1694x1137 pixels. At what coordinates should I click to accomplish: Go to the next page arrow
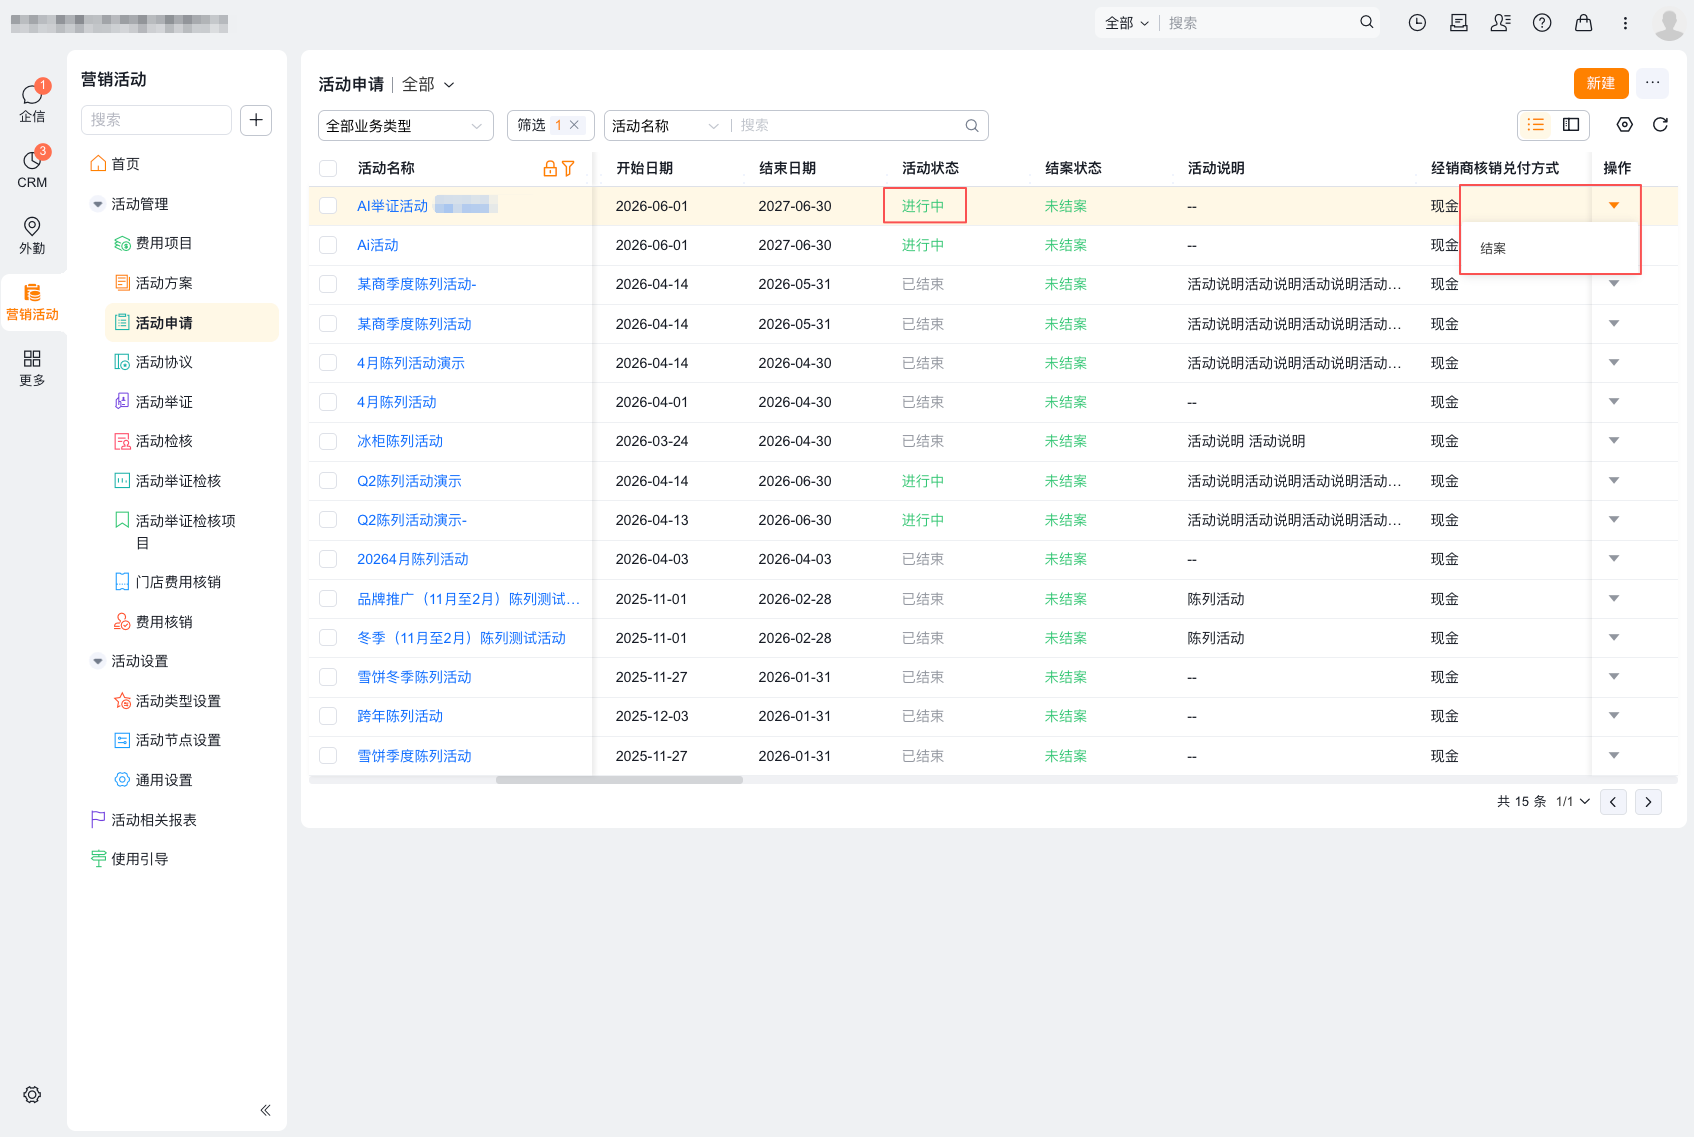[1648, 802]
